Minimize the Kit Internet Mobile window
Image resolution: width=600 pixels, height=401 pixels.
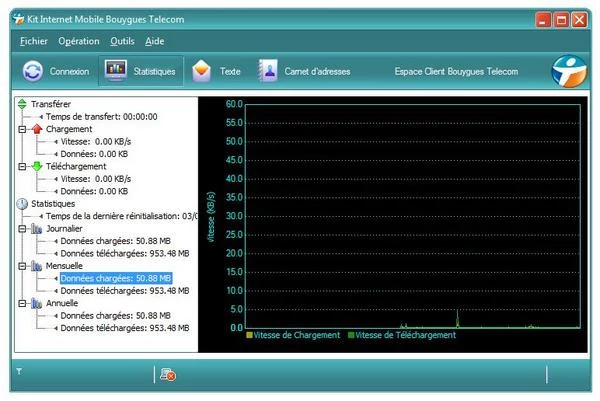543,20
